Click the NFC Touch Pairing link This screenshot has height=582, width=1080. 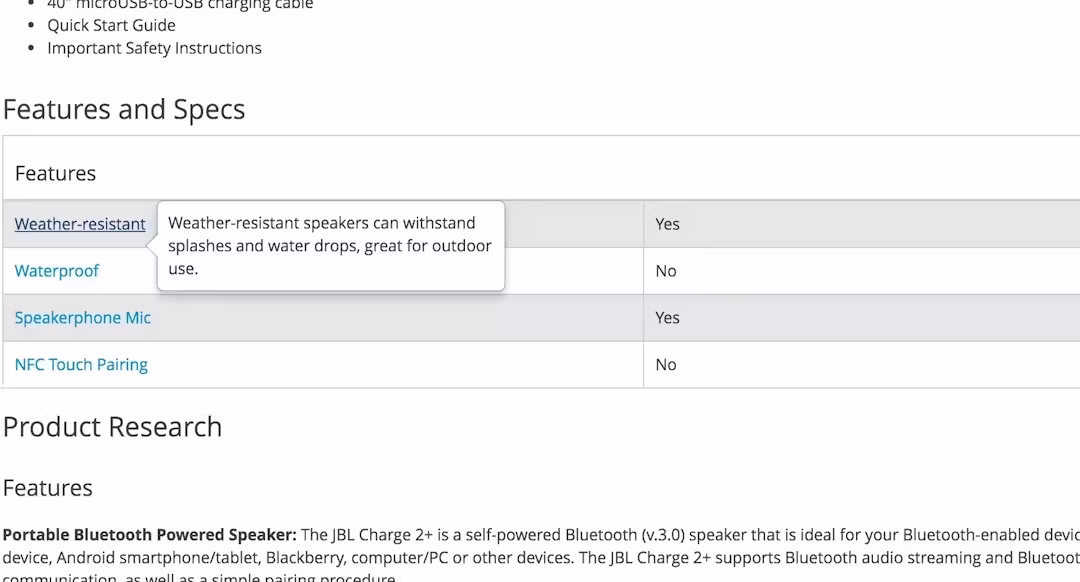pos(81,365)
